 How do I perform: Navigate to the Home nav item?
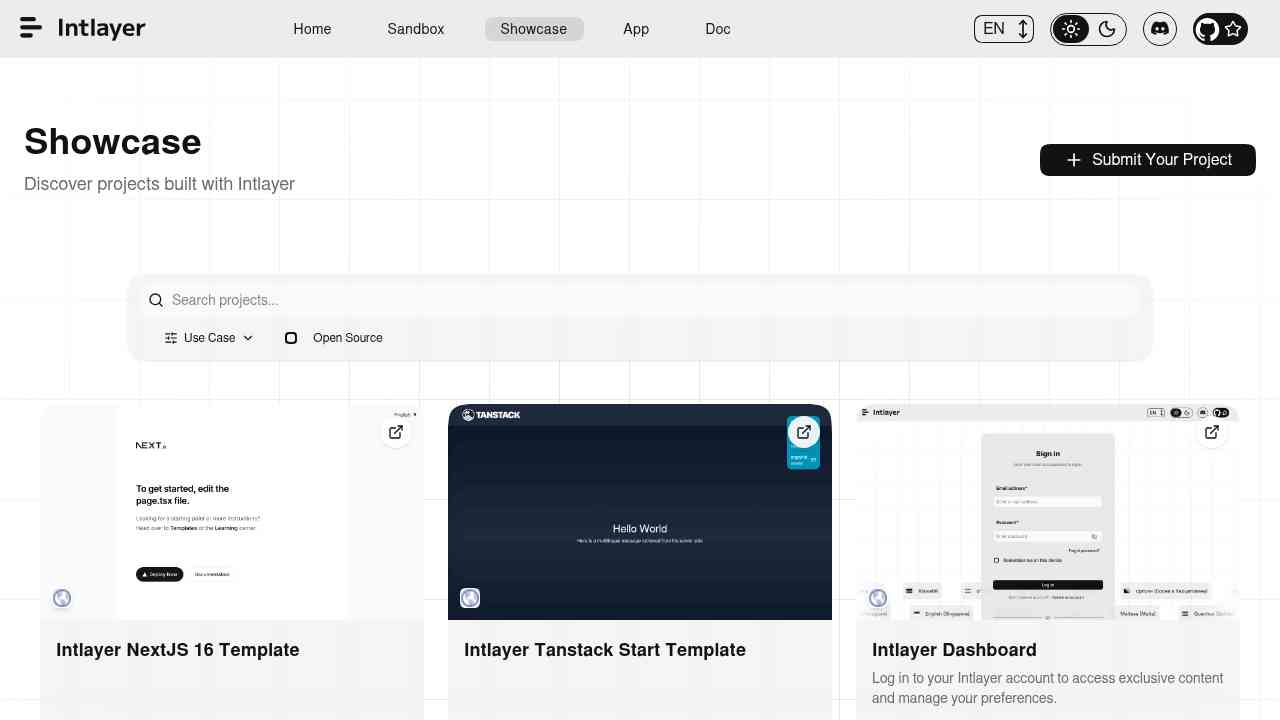click(x=312, y=29)
